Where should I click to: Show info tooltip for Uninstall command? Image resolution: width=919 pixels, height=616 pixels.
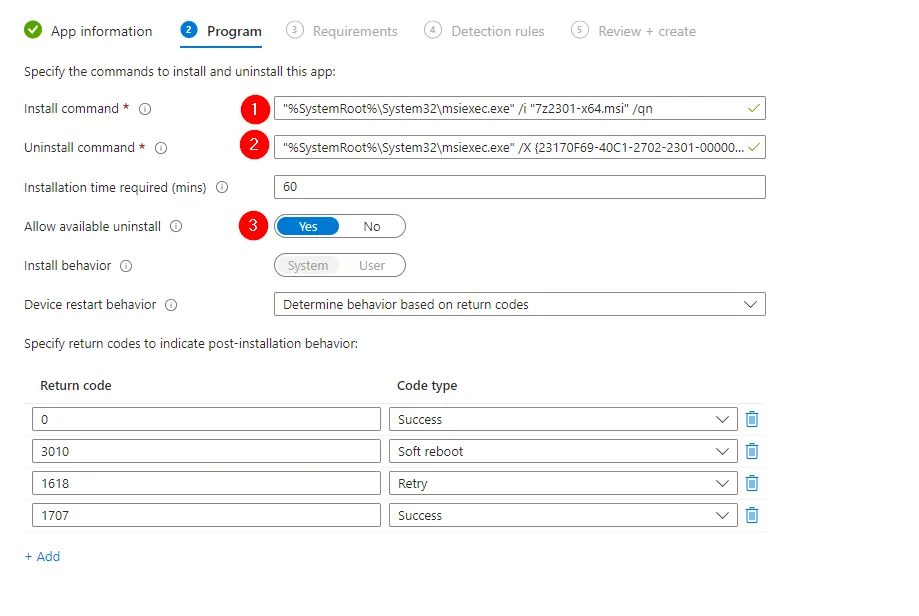coord(161,148)
